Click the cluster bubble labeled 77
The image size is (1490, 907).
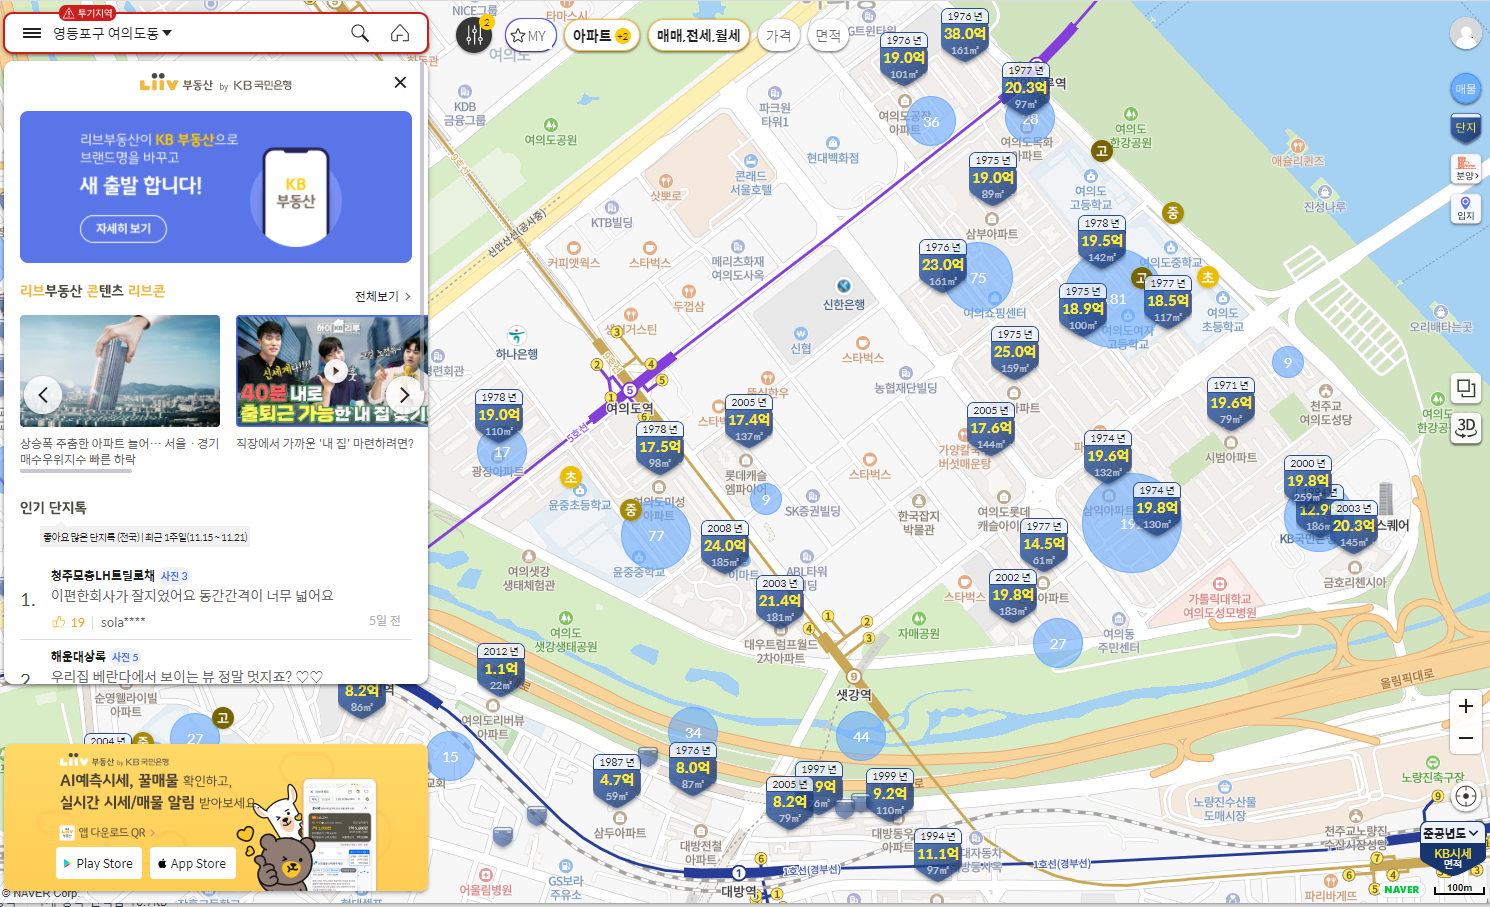point(656,536)
